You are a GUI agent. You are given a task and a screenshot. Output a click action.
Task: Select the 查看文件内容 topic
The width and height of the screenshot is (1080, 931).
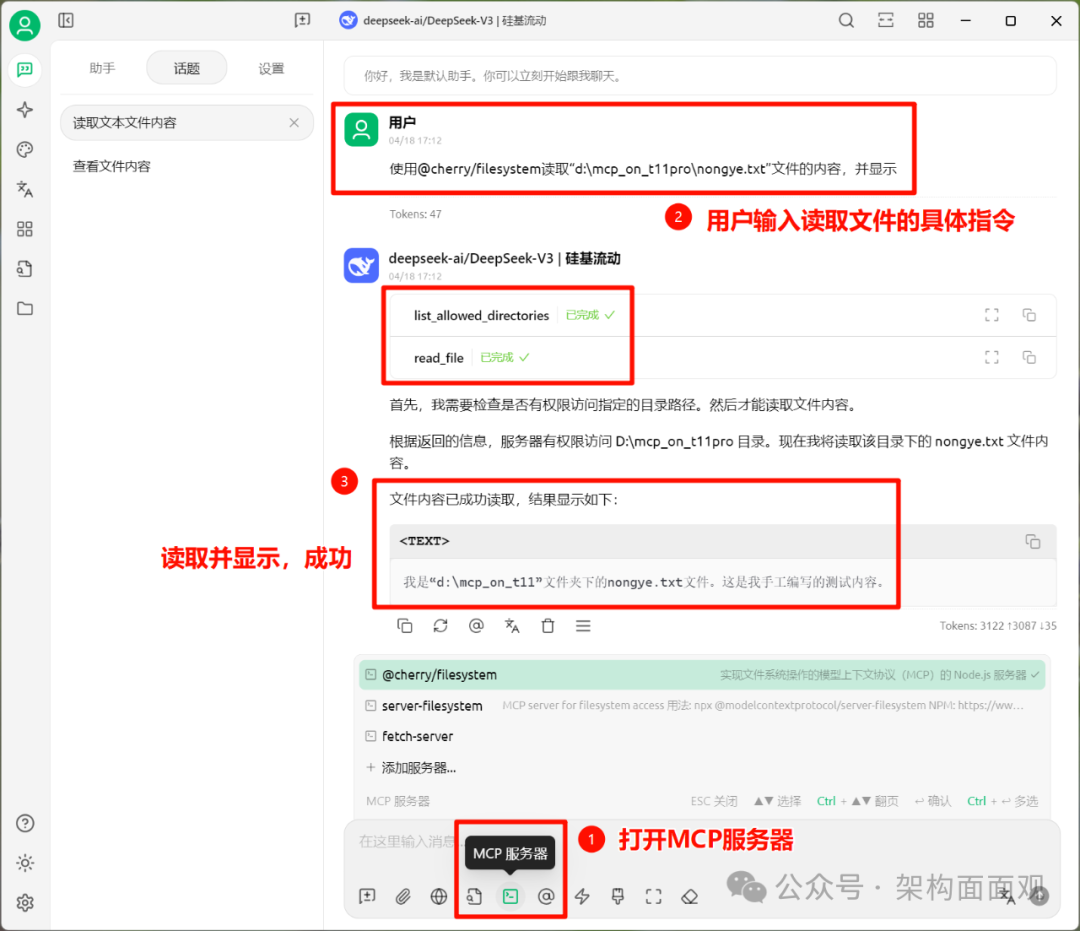112,166
